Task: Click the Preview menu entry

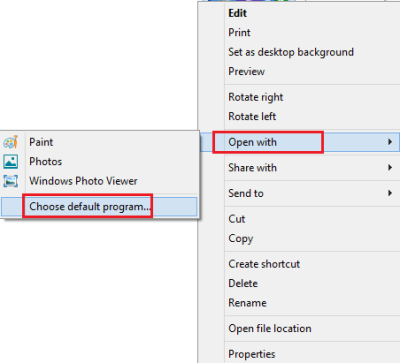Action: click(246, 71)
